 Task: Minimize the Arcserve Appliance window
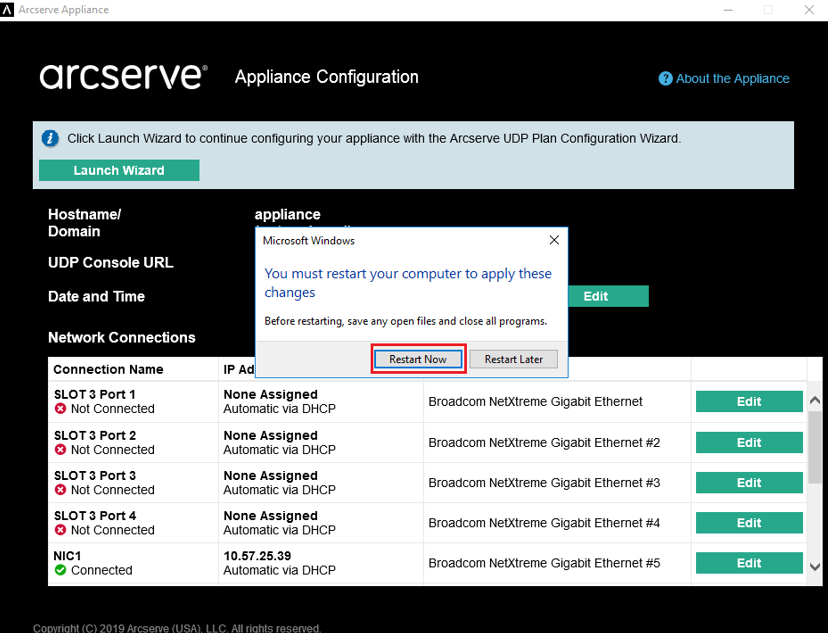tap(728, 10)
